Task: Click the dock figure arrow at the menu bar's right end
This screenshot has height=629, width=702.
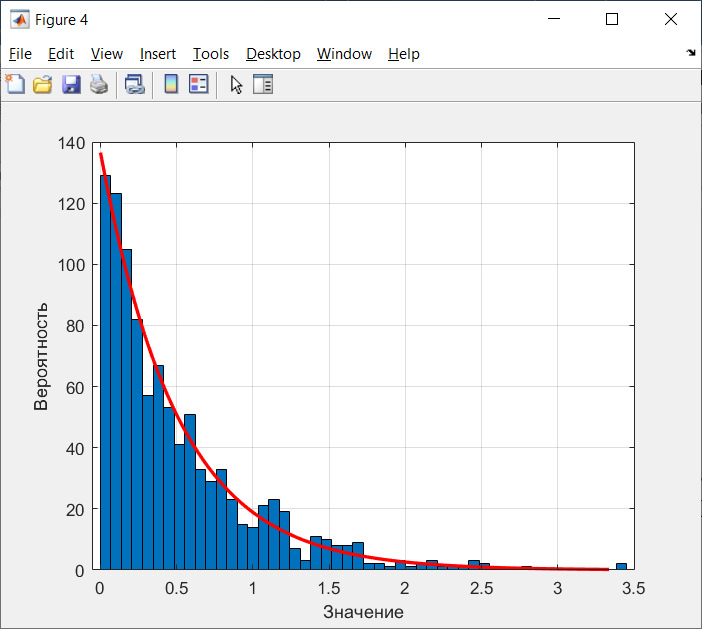Action: (x=691, y=53)
